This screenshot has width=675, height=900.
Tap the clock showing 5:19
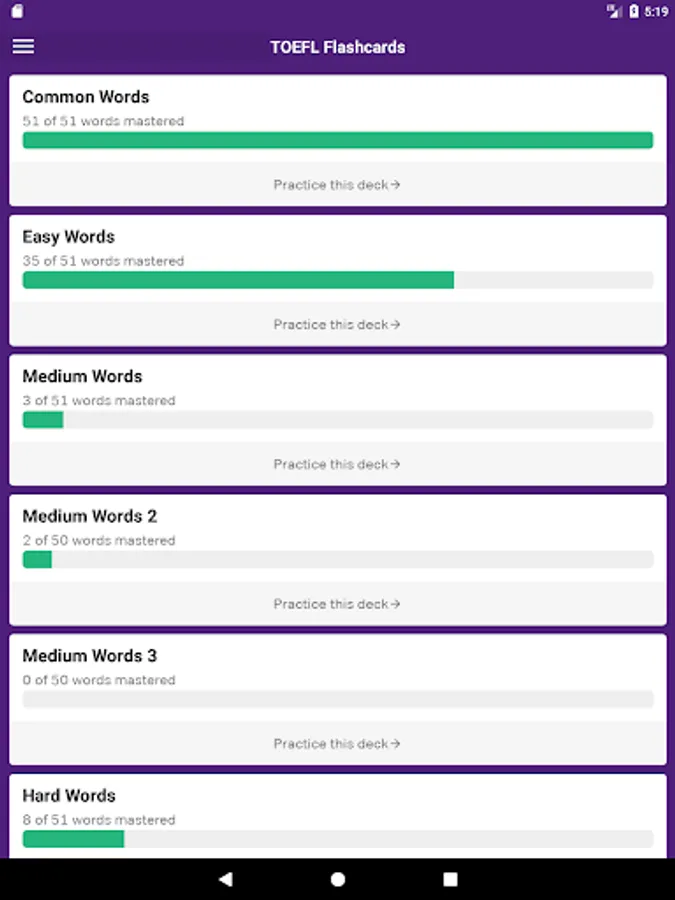656,12
